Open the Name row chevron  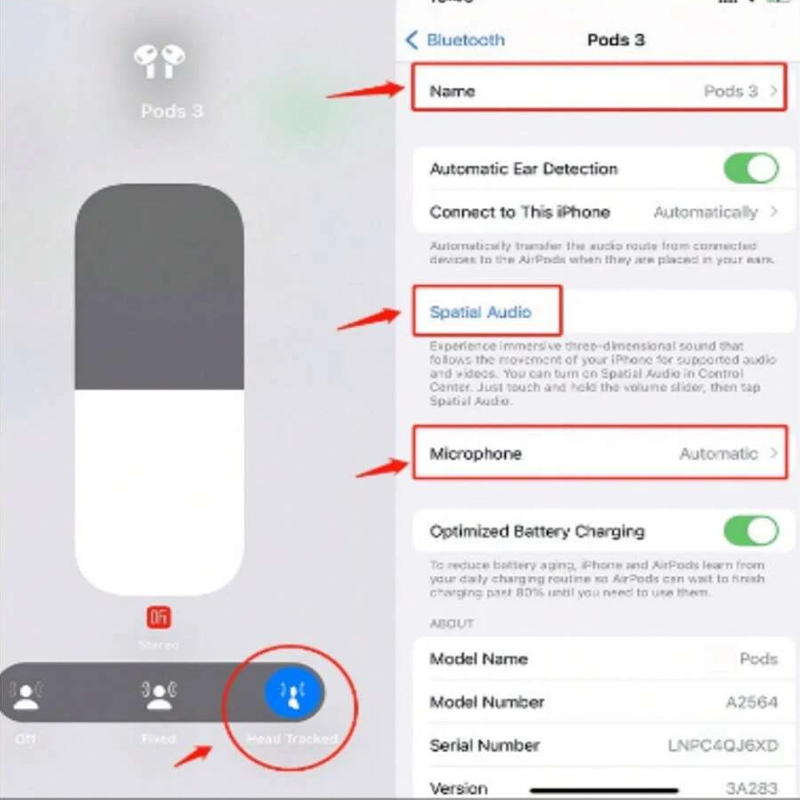773,91
